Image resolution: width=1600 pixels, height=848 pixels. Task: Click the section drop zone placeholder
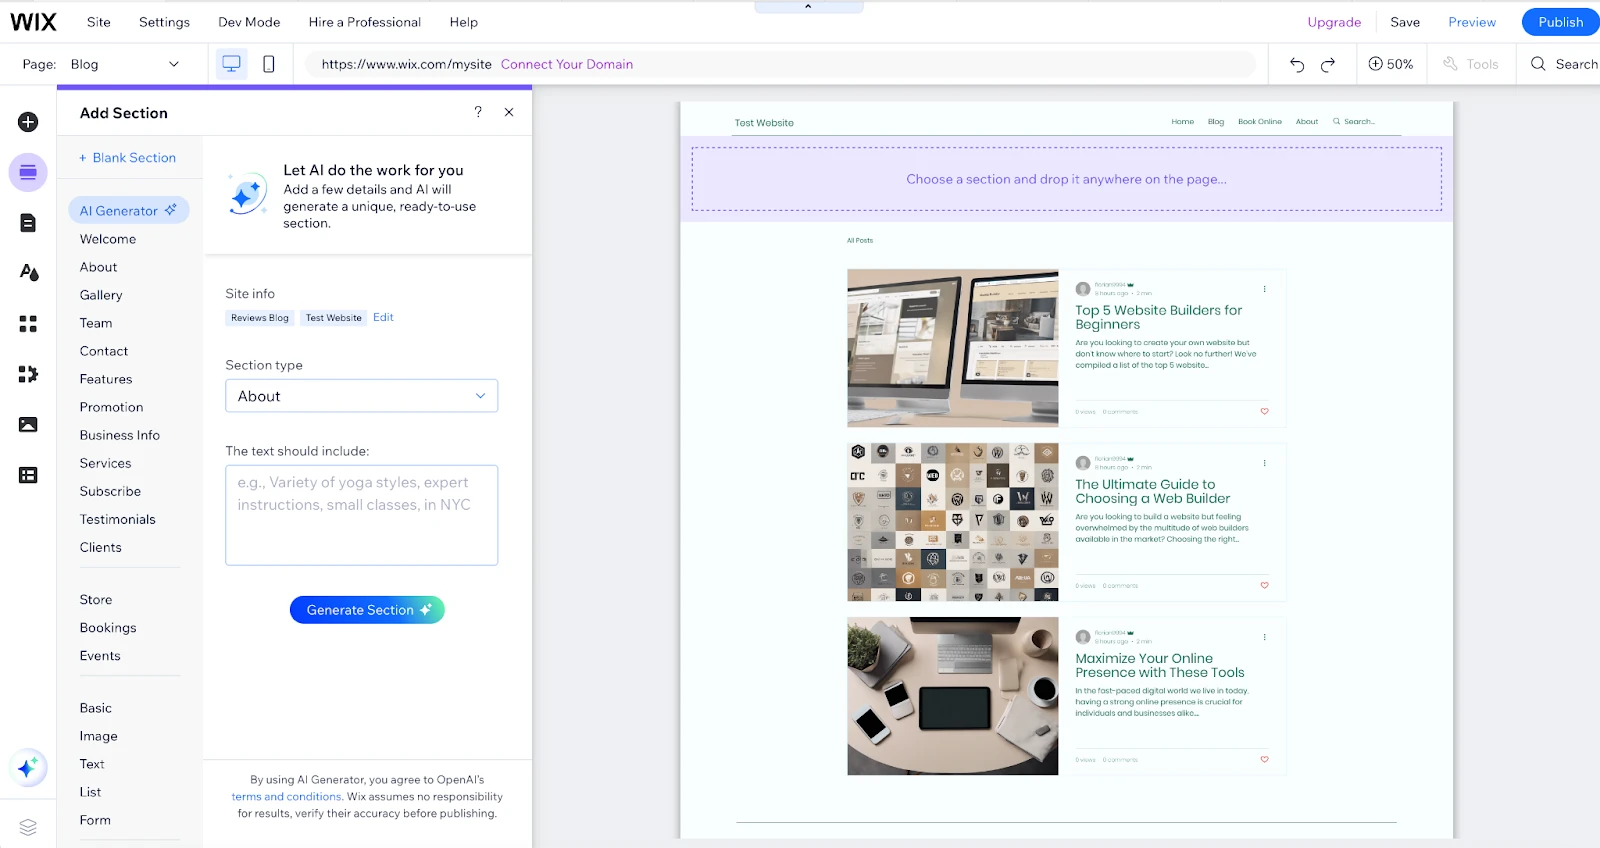pyautogui.click(x=1066, y=179)
